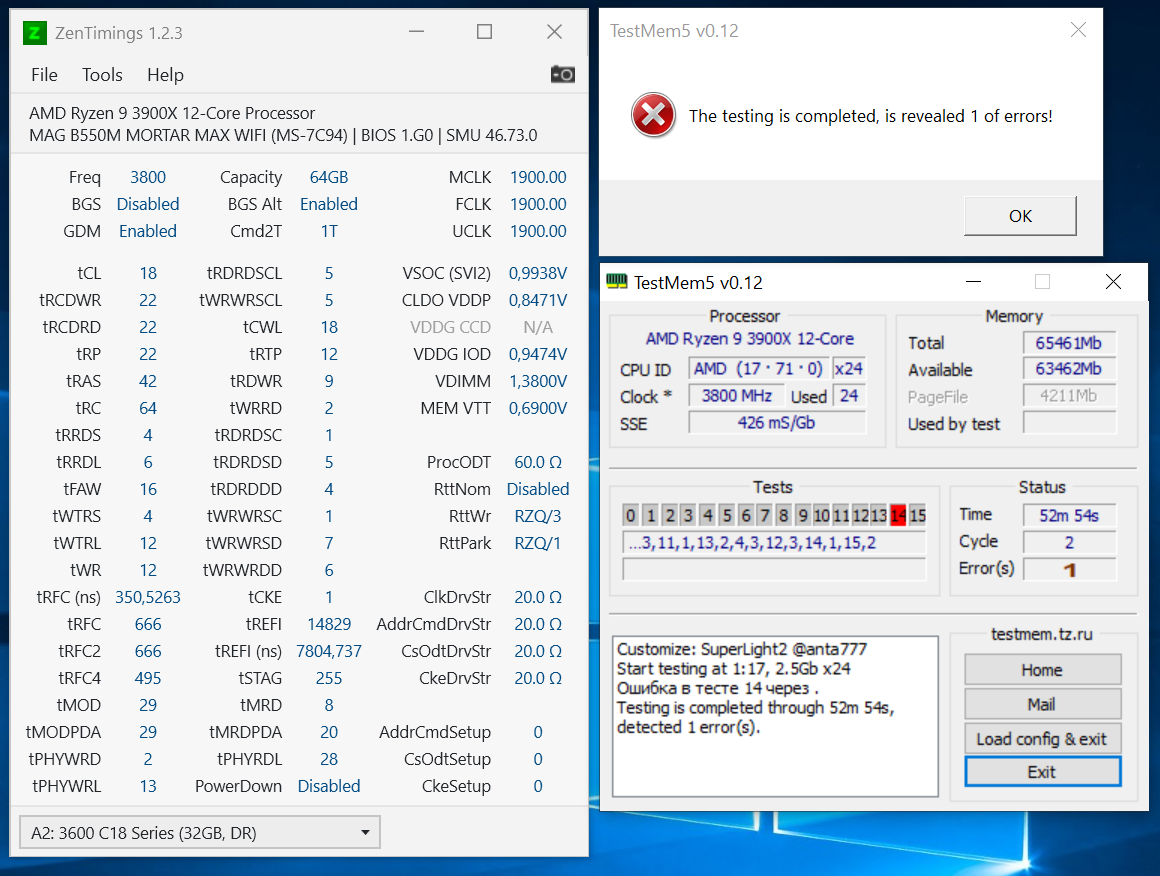Click the Error(s) count value 1
This screenshot has width=1160, height=876.
coord(1069,569)
